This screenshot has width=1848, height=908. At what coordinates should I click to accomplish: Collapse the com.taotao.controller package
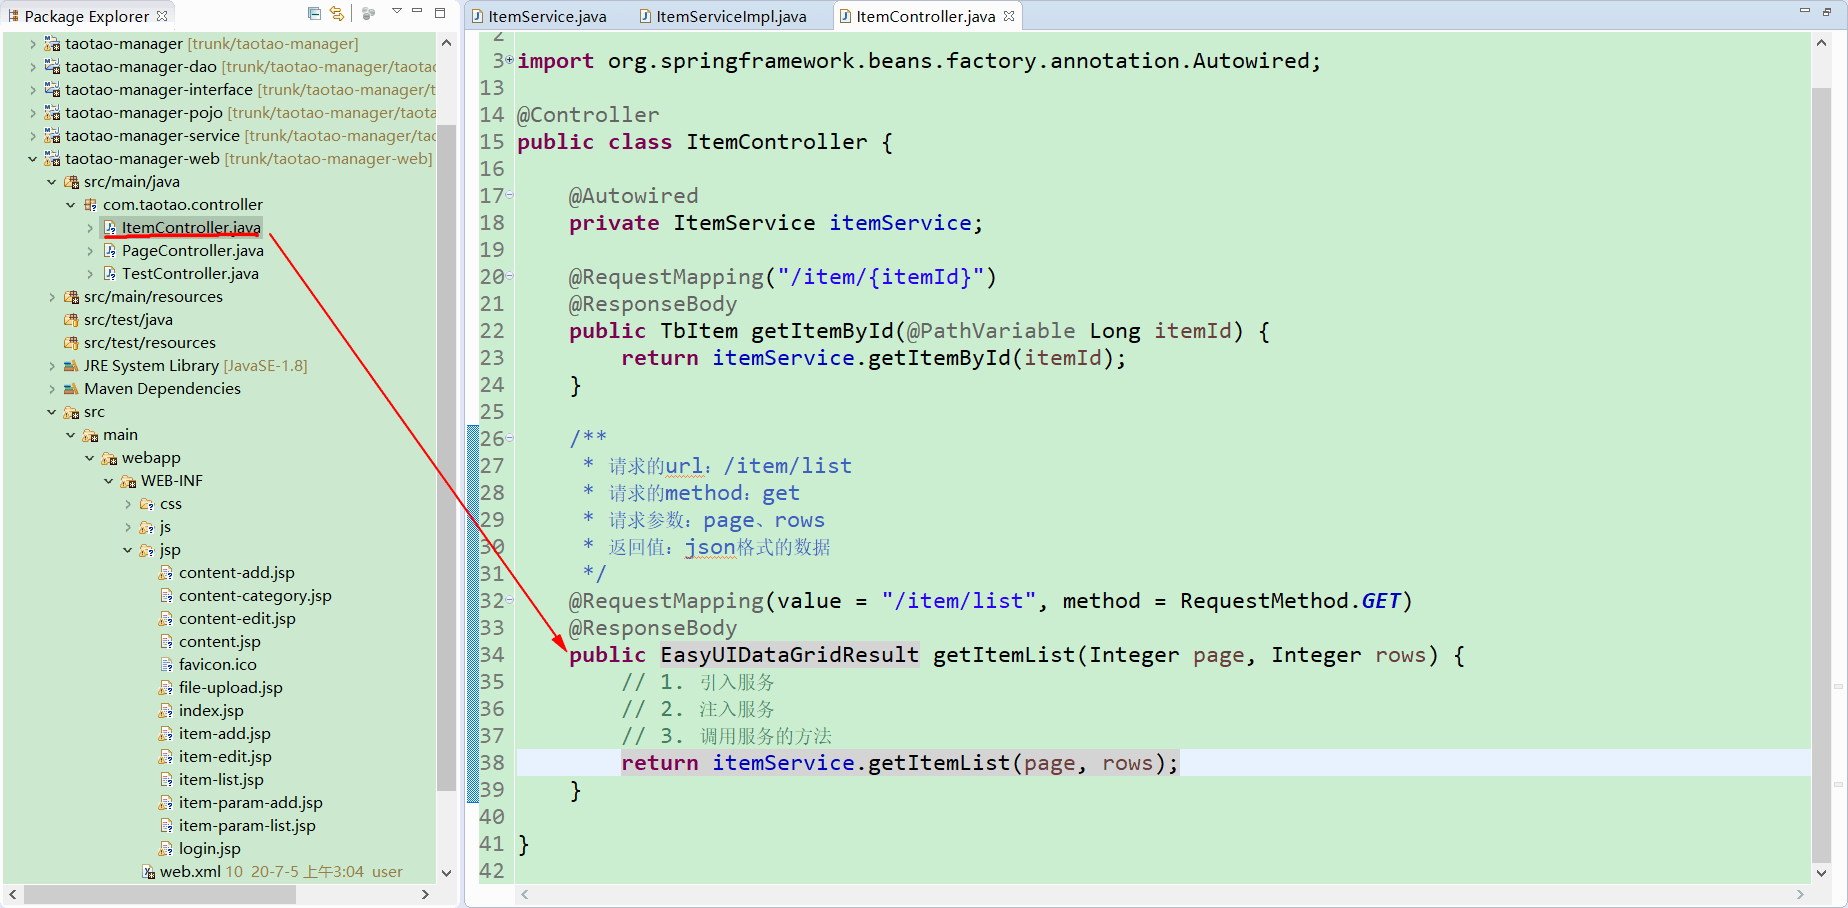[71, 205]
